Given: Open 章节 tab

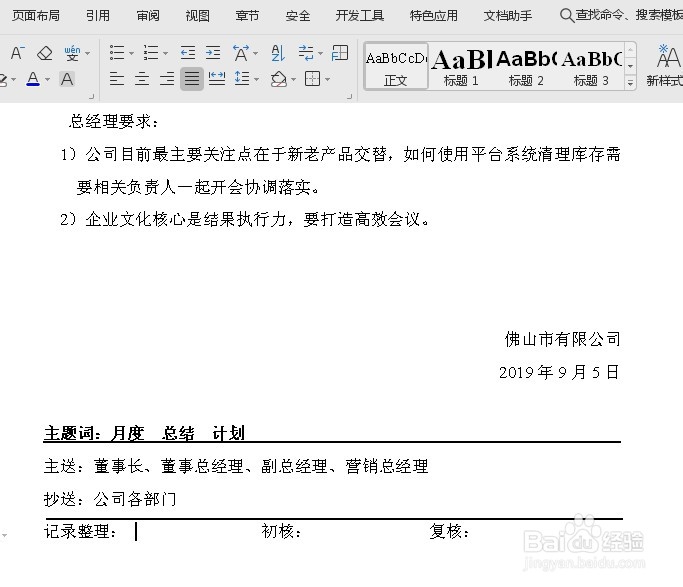Looking at the screenshot, I should [x=247, y=16].
